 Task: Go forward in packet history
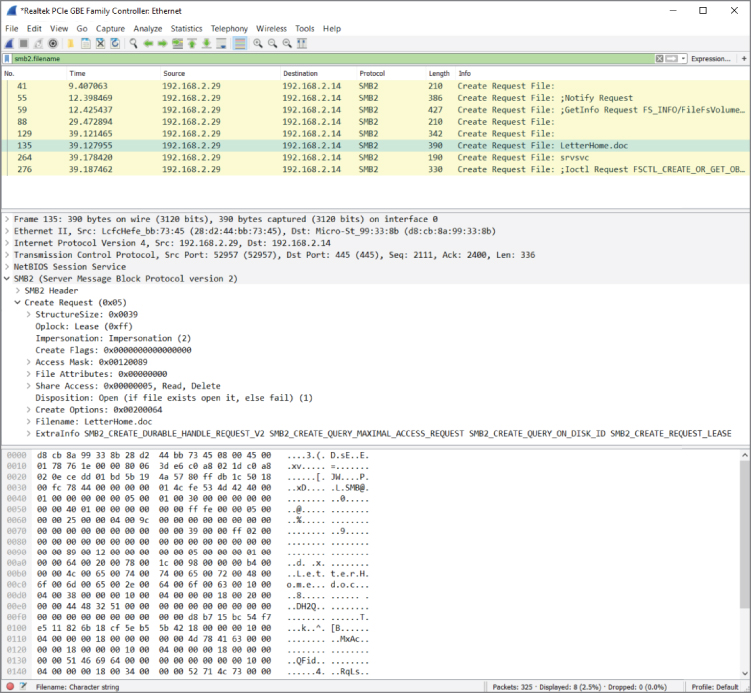pyautogui.click(x=162, y=44)
